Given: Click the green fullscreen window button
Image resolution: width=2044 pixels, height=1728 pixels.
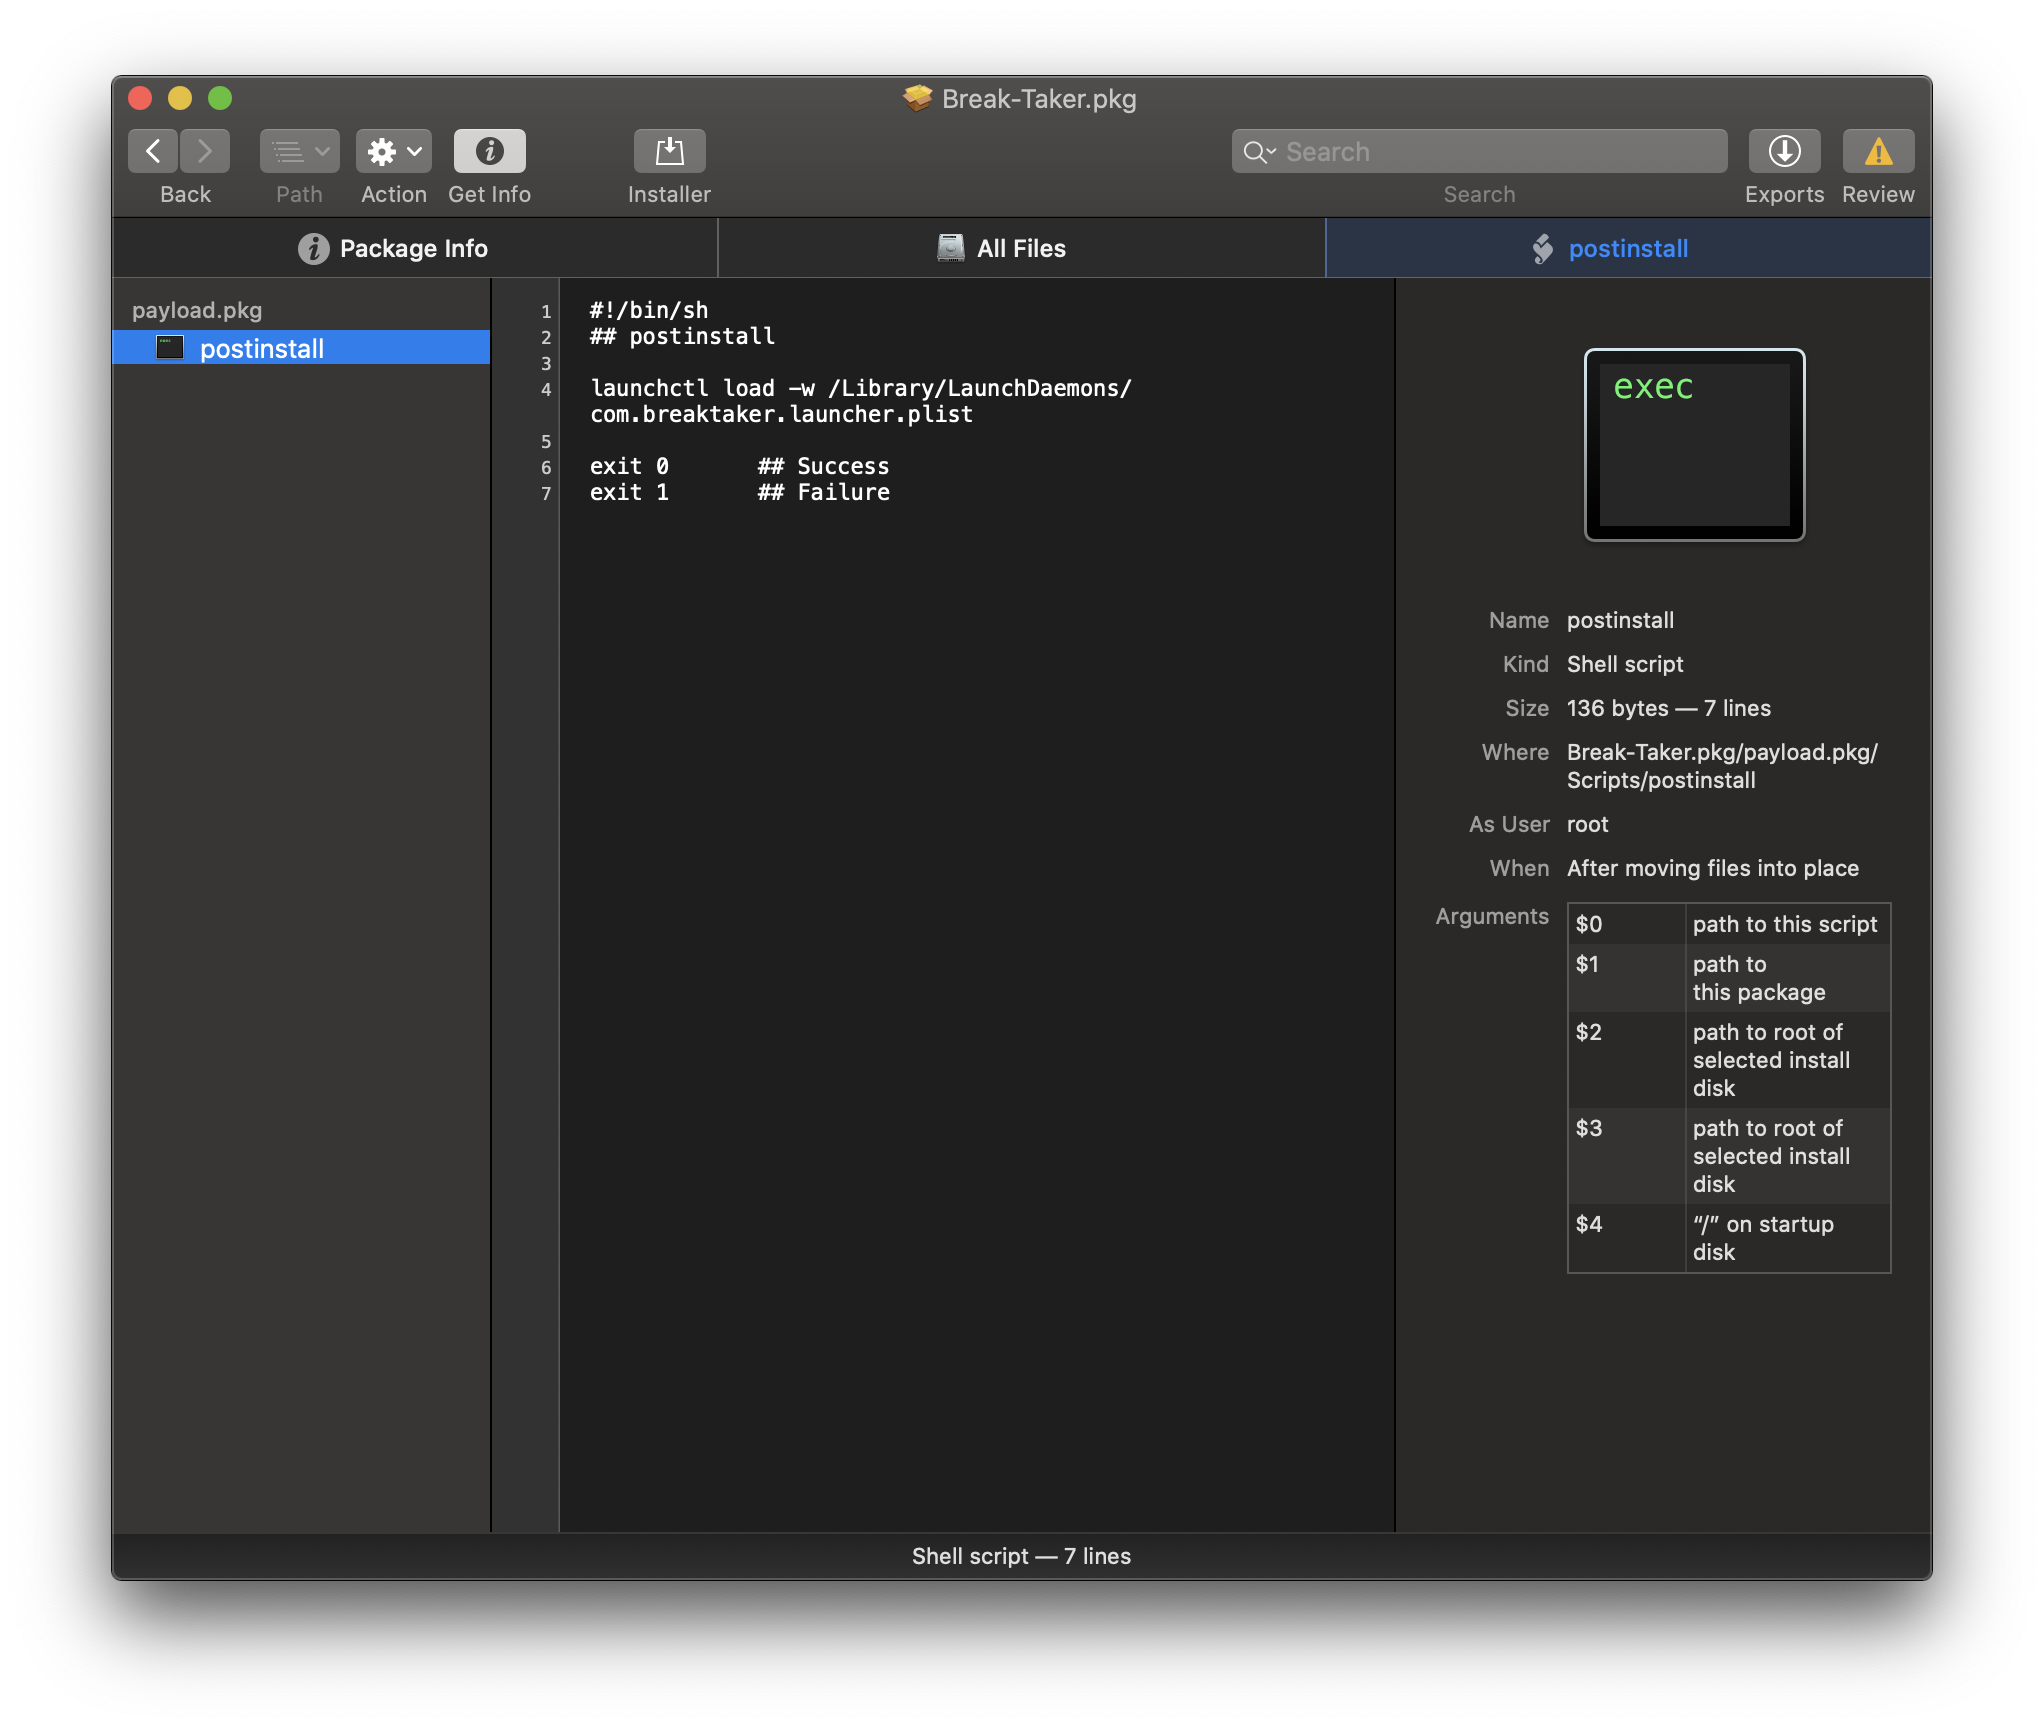Looking at the screenshot, I should 220,98.
